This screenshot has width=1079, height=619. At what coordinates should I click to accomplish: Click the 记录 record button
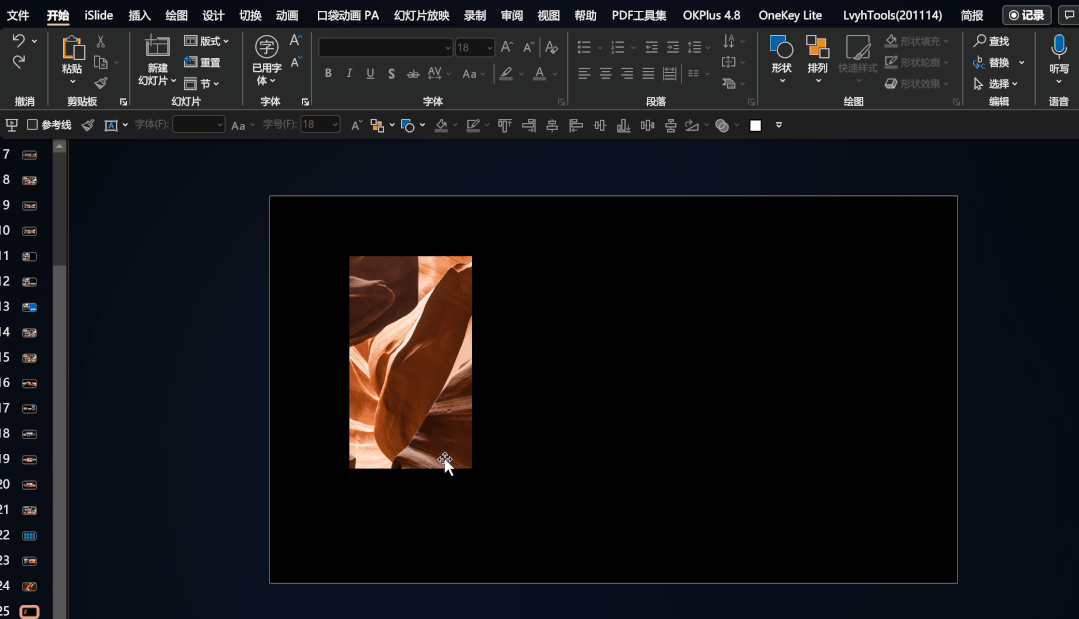point(1026,15)
